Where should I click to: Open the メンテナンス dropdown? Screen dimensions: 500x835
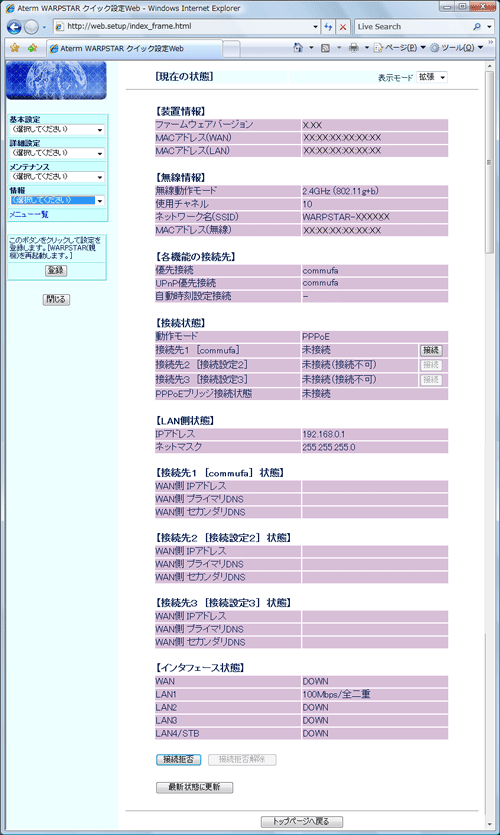coord(57,177)
